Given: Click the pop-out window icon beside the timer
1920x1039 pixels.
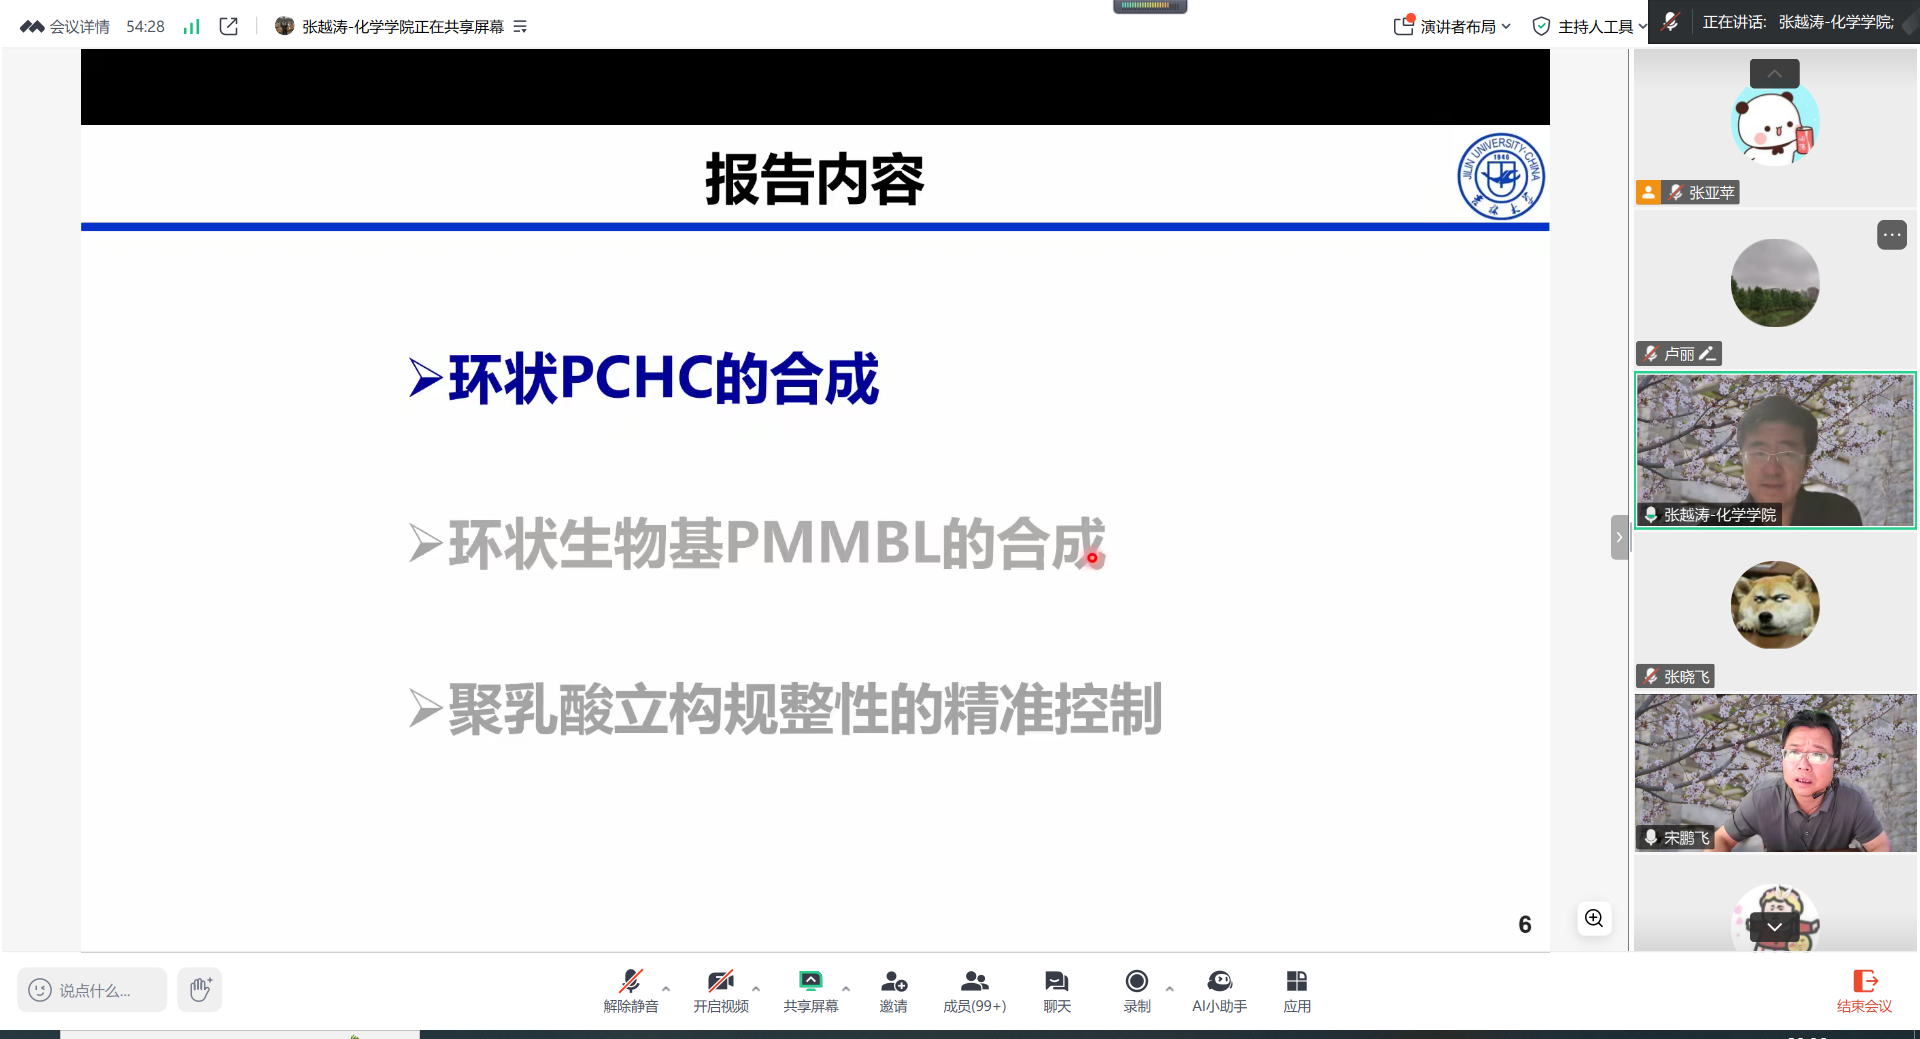Looking at the screenshot, I should coord(229,26).
